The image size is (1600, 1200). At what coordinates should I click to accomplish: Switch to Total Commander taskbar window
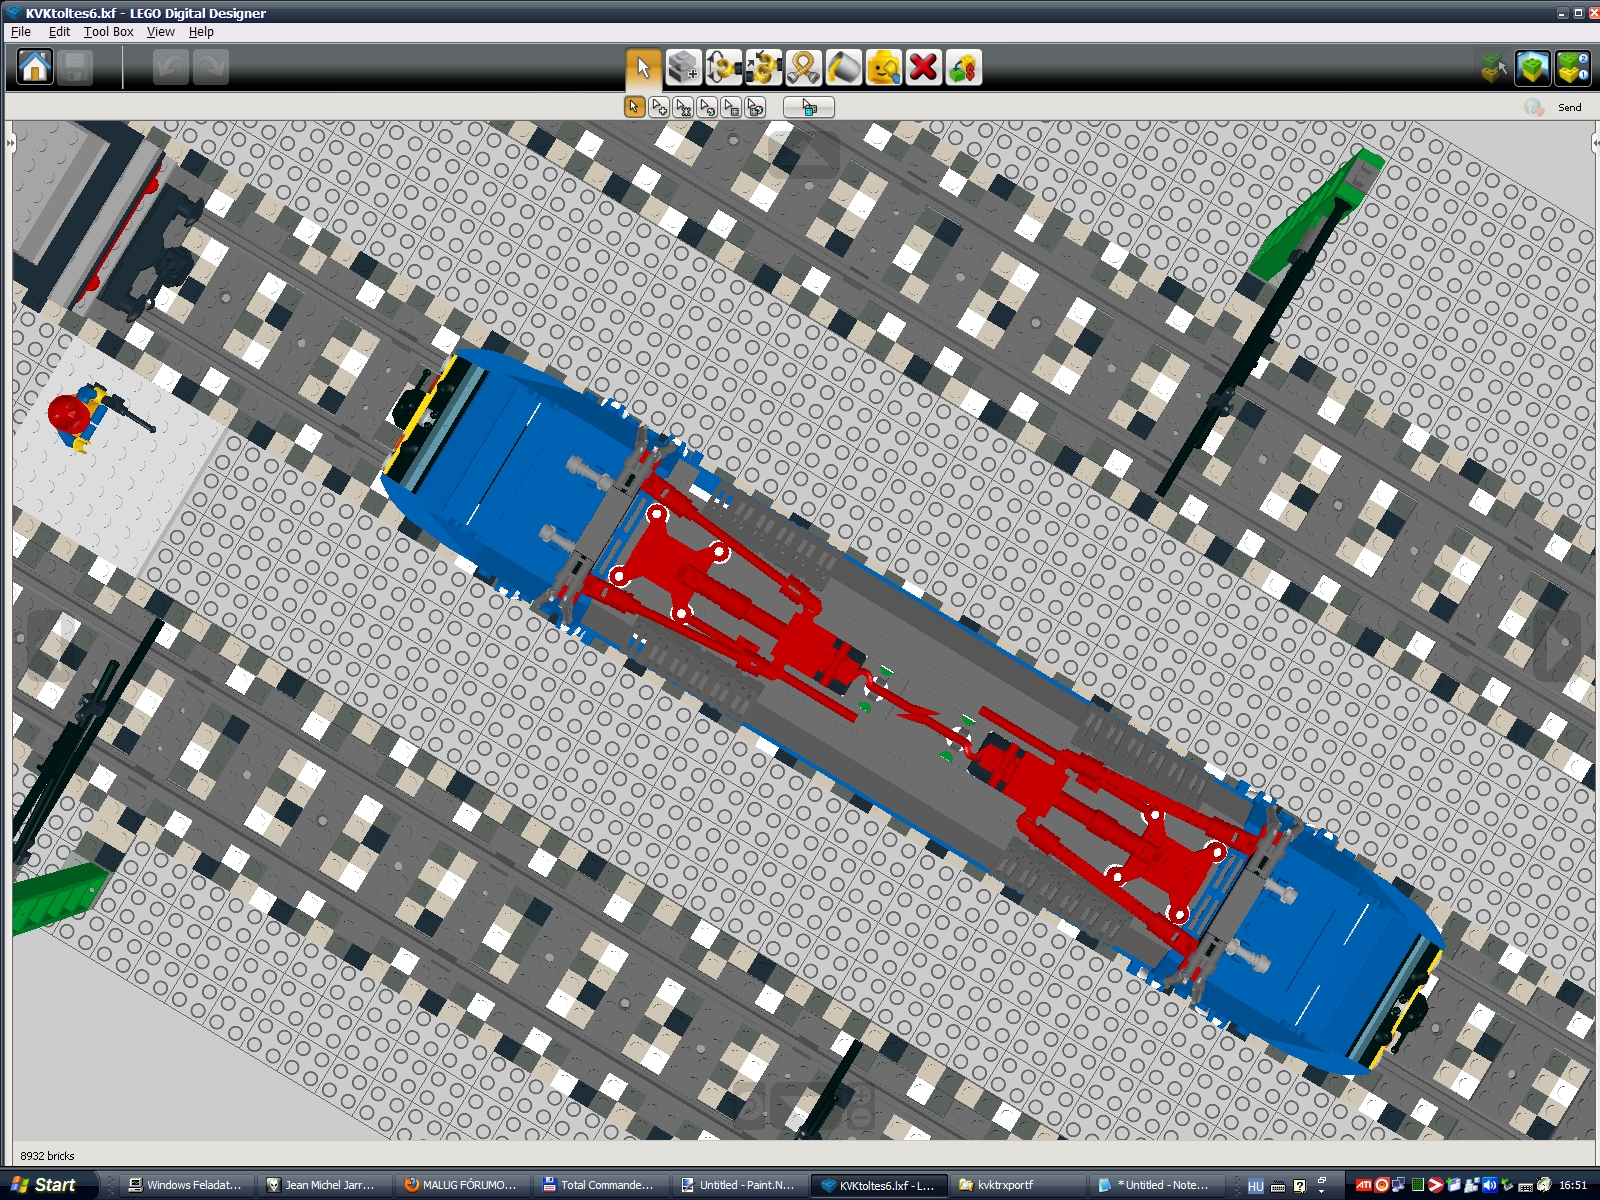[x=600, y=1185]
